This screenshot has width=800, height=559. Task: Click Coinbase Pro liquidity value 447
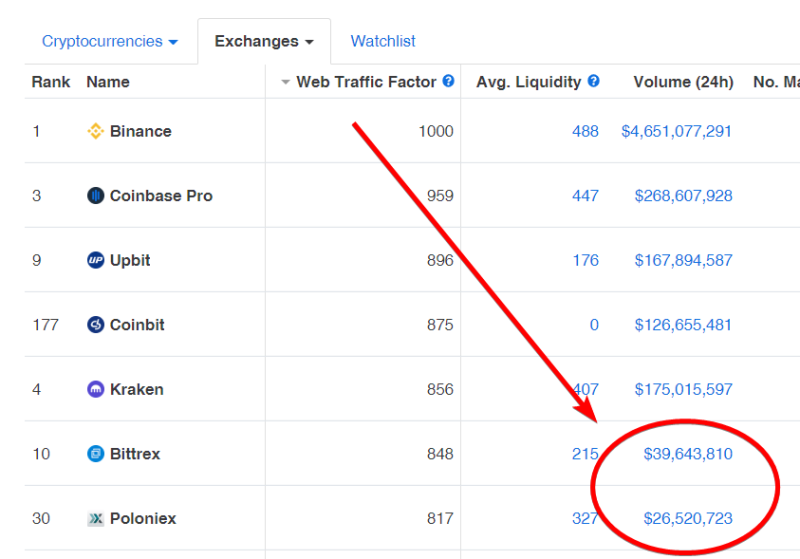coord(585,196)
